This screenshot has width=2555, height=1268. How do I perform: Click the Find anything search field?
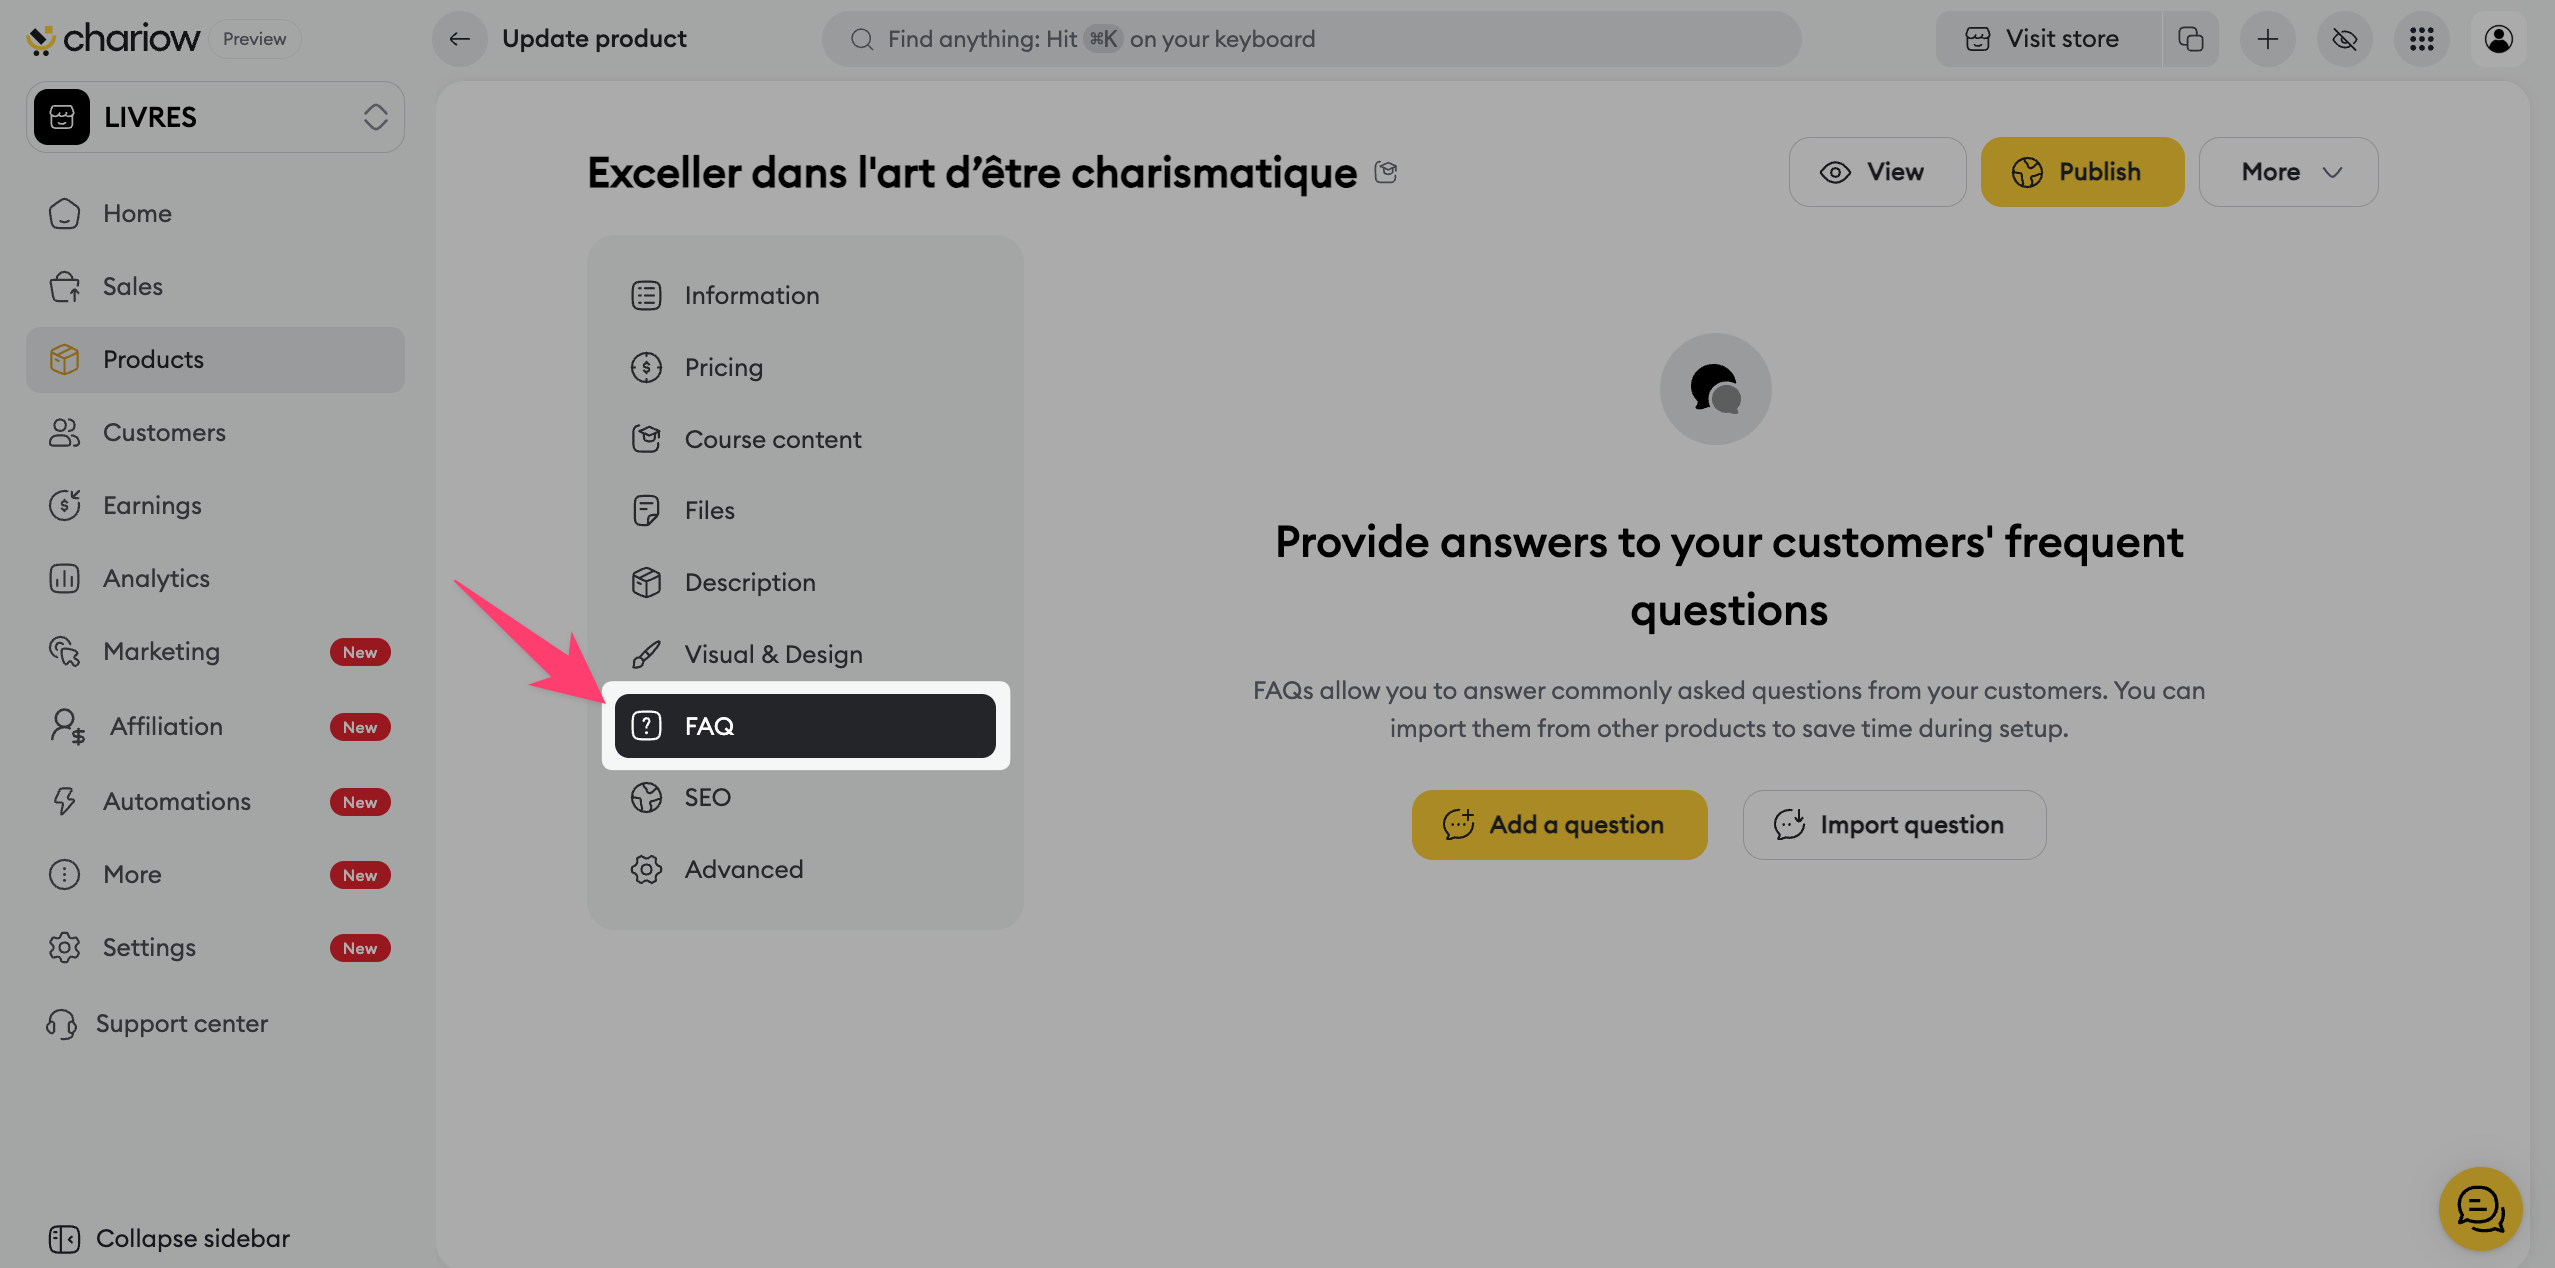click(x=1310, y=39)
